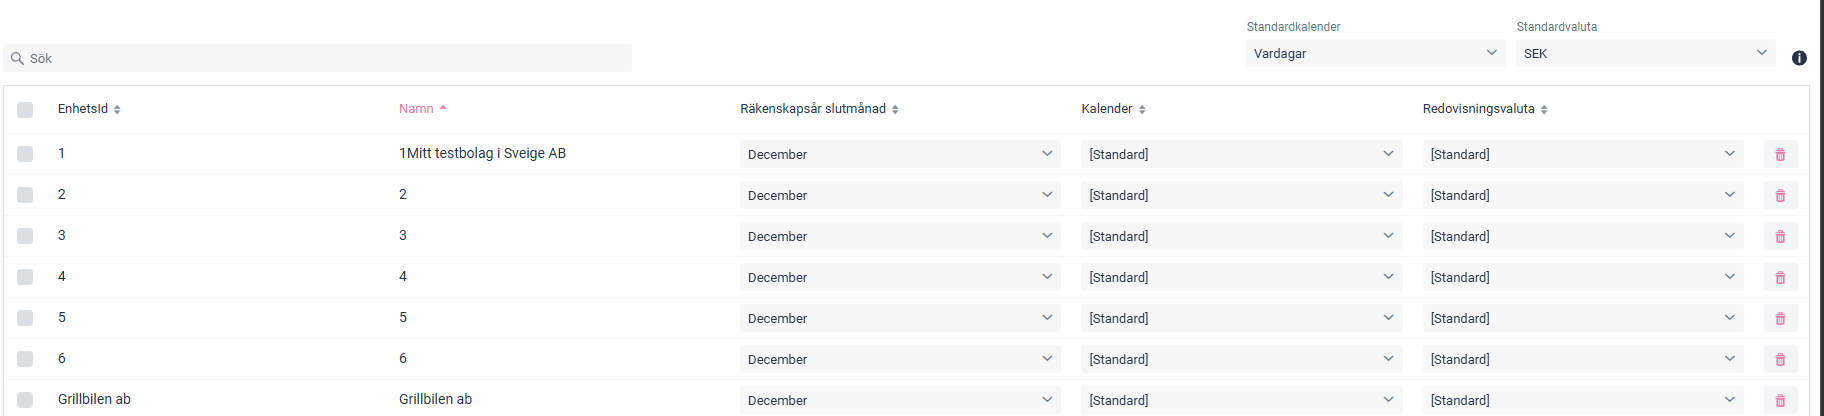Click the search magnifier icon
The height and width of the screenshot is (416, 1824).
click(x=17, y=59)
